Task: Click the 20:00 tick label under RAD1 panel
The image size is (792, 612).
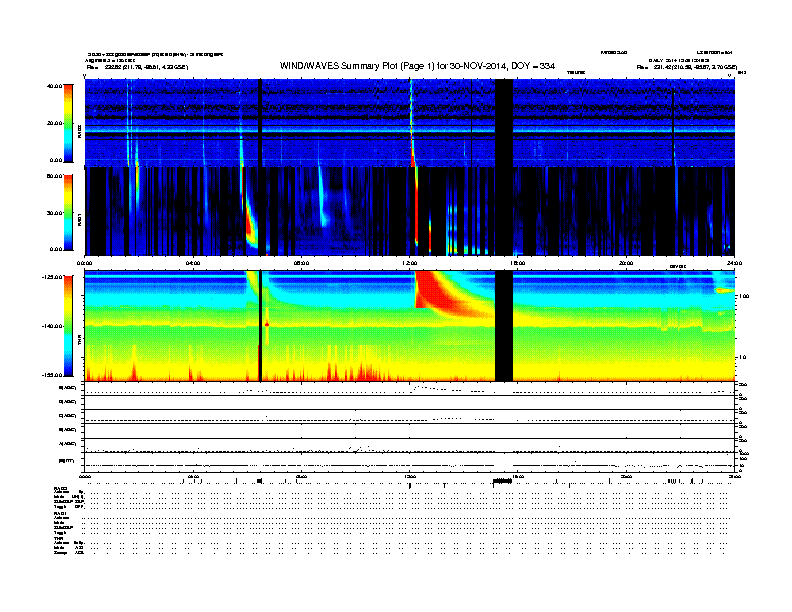Action: coord(626,263)
